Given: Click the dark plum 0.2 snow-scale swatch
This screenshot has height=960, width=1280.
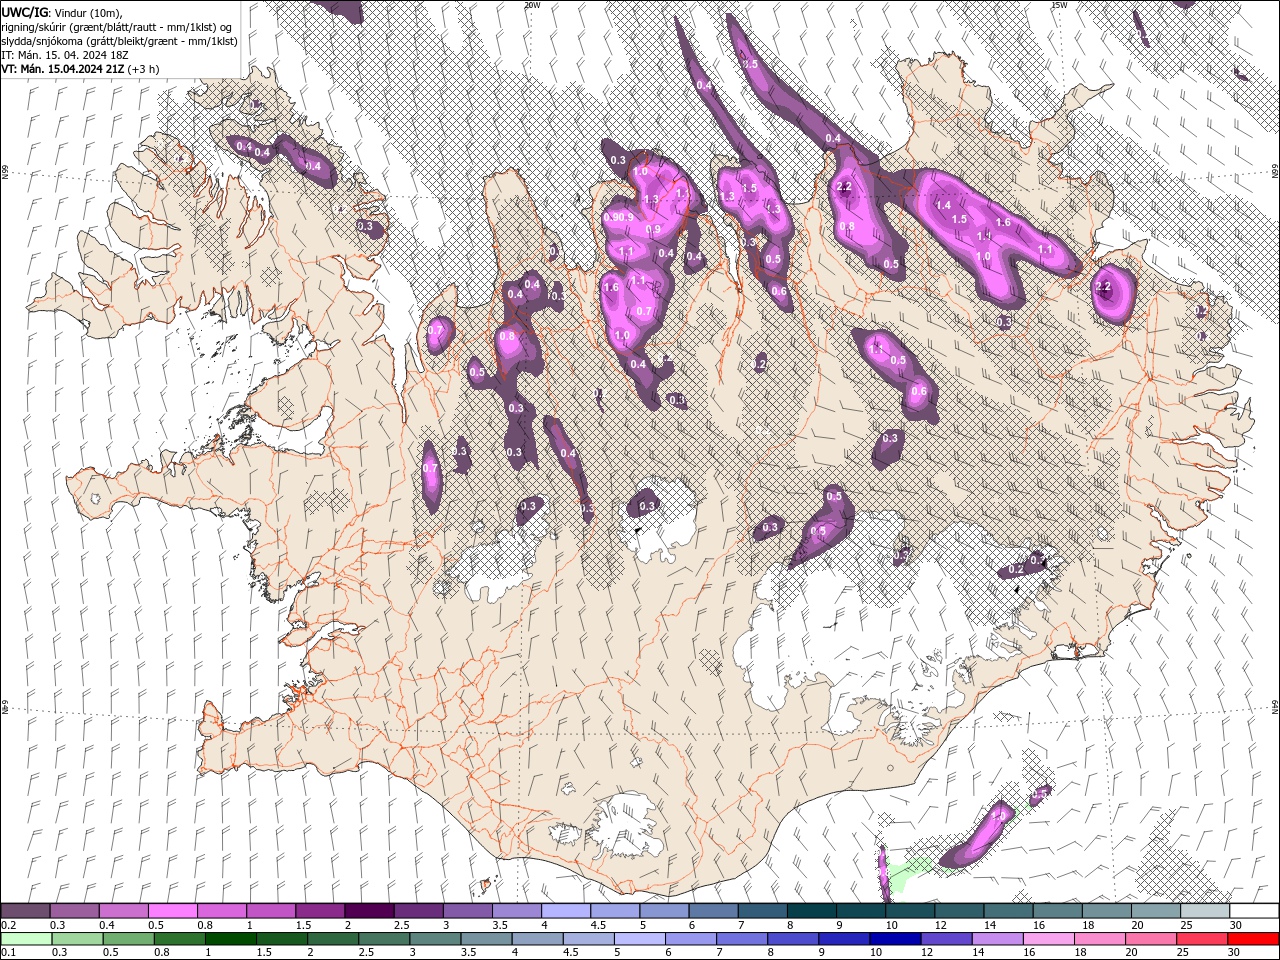Looking at the screenshot, I should pyautogui.click(x=25, y=911).
